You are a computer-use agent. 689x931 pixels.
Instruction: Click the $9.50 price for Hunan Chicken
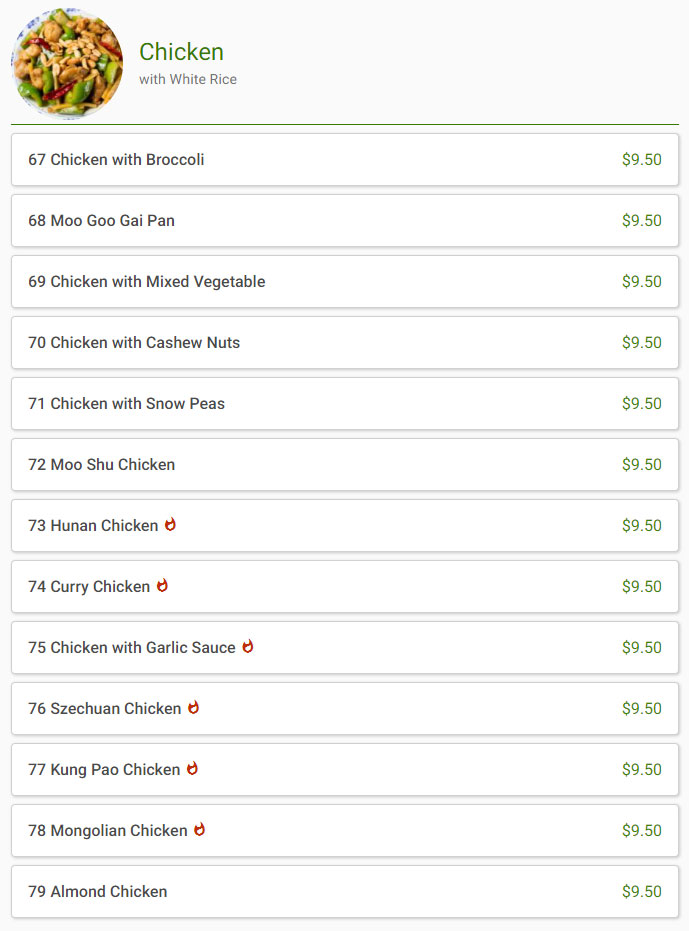click(641, 525)
